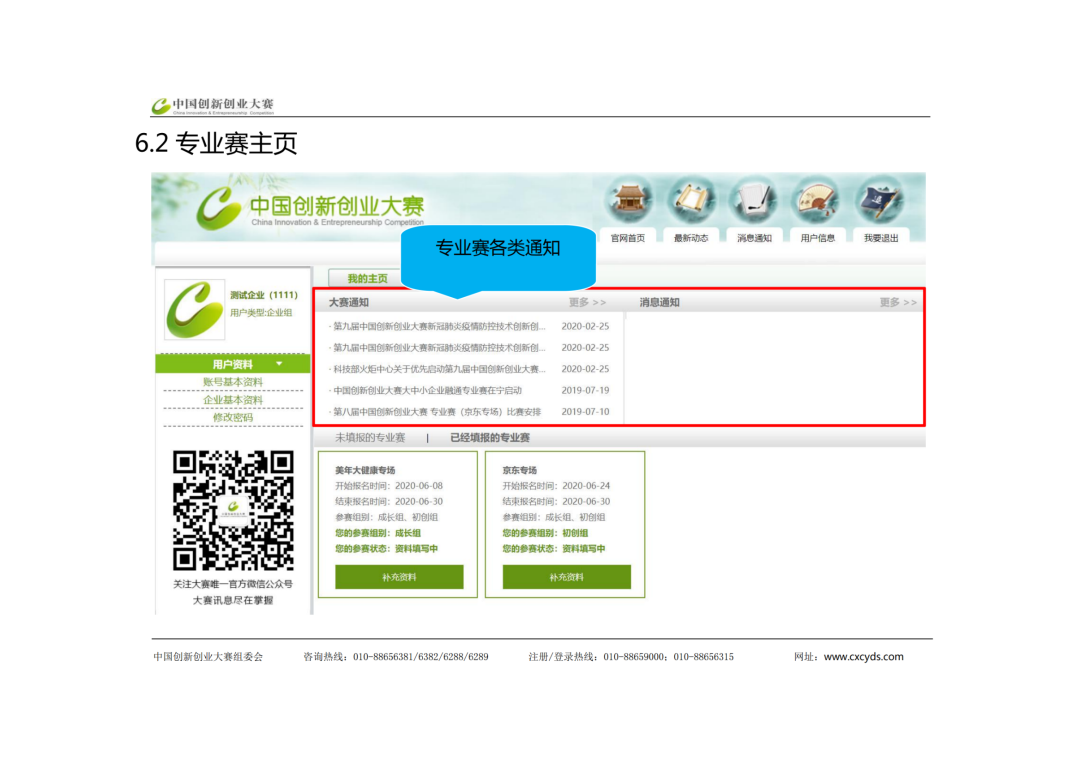Expand 更多 in the 消息通知 panel
The height and width of the screenshot is (764, 1080).
coord(897,302)
